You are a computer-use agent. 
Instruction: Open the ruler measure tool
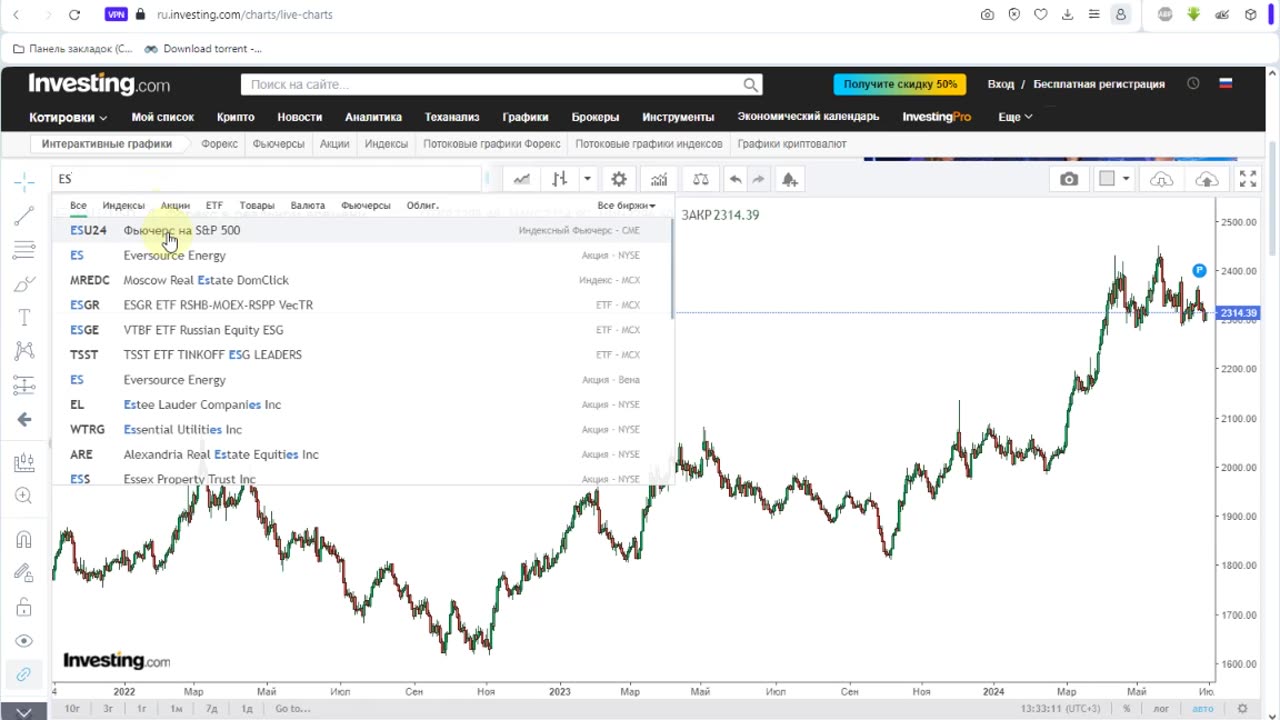(x=24, y=463)
